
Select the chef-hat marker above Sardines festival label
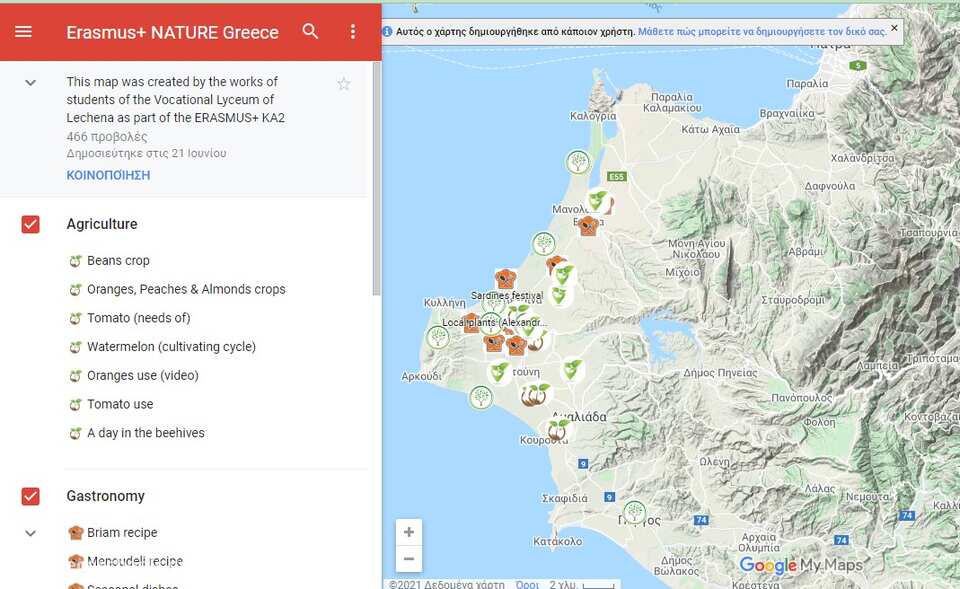[506, 279]
